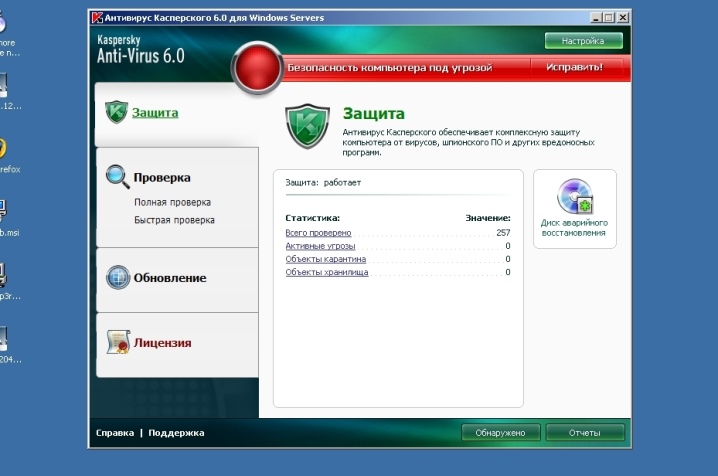Image resolution: width=718 pixels, height=476 pixels.
Task: Click the Kaspersky K icon in title bar
Action: pyautogui.click(x=97, y=18)
